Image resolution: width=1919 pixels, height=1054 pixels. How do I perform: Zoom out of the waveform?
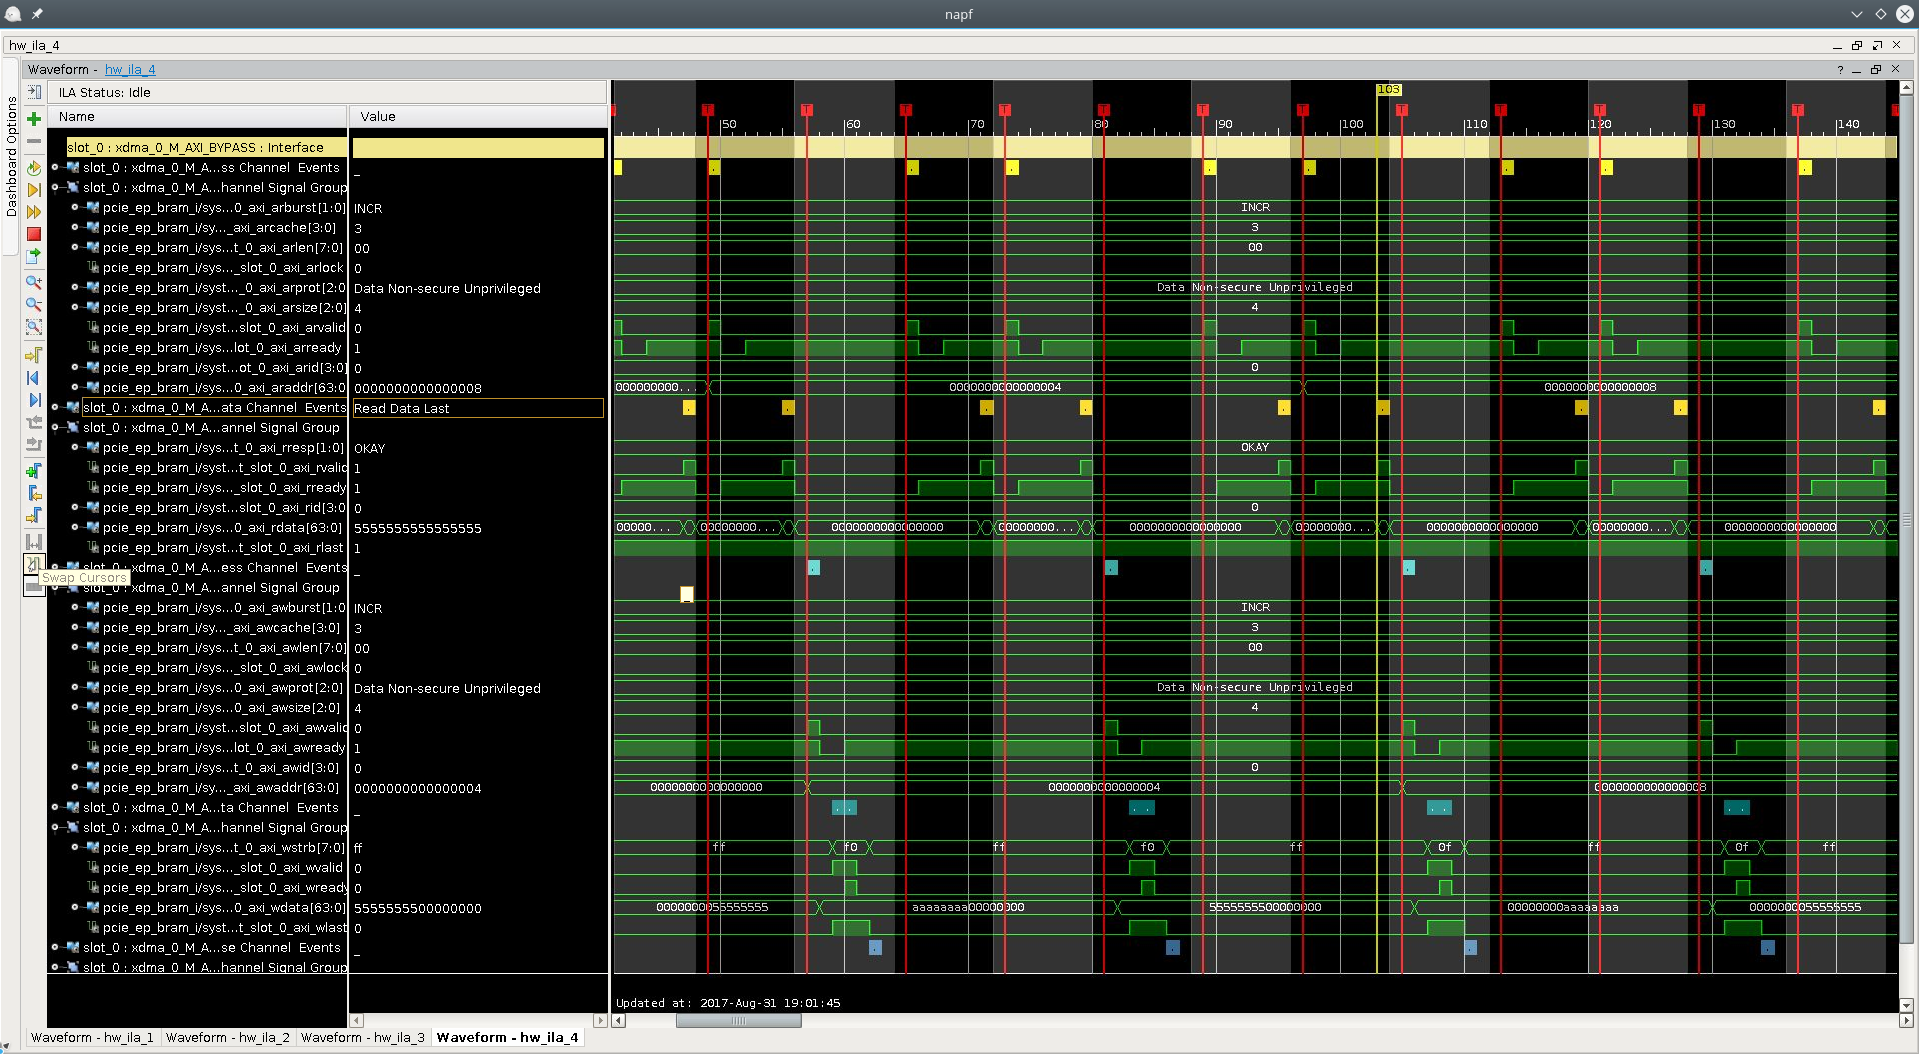coord(33,305)
